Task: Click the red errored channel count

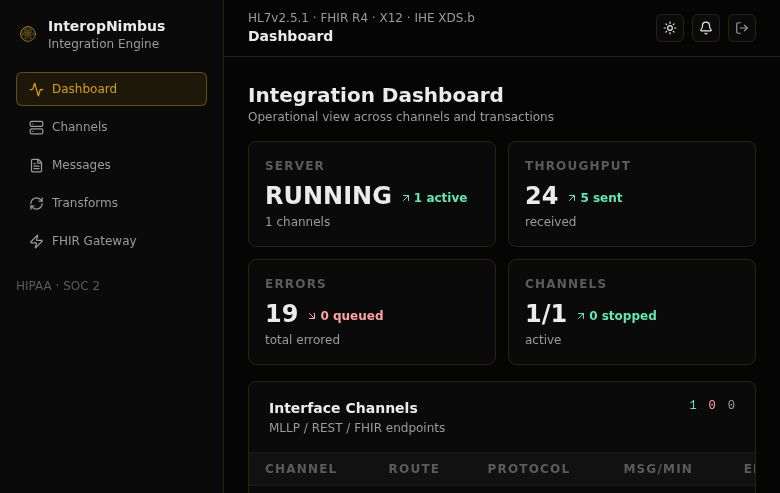Action: (x=712, y=405)
